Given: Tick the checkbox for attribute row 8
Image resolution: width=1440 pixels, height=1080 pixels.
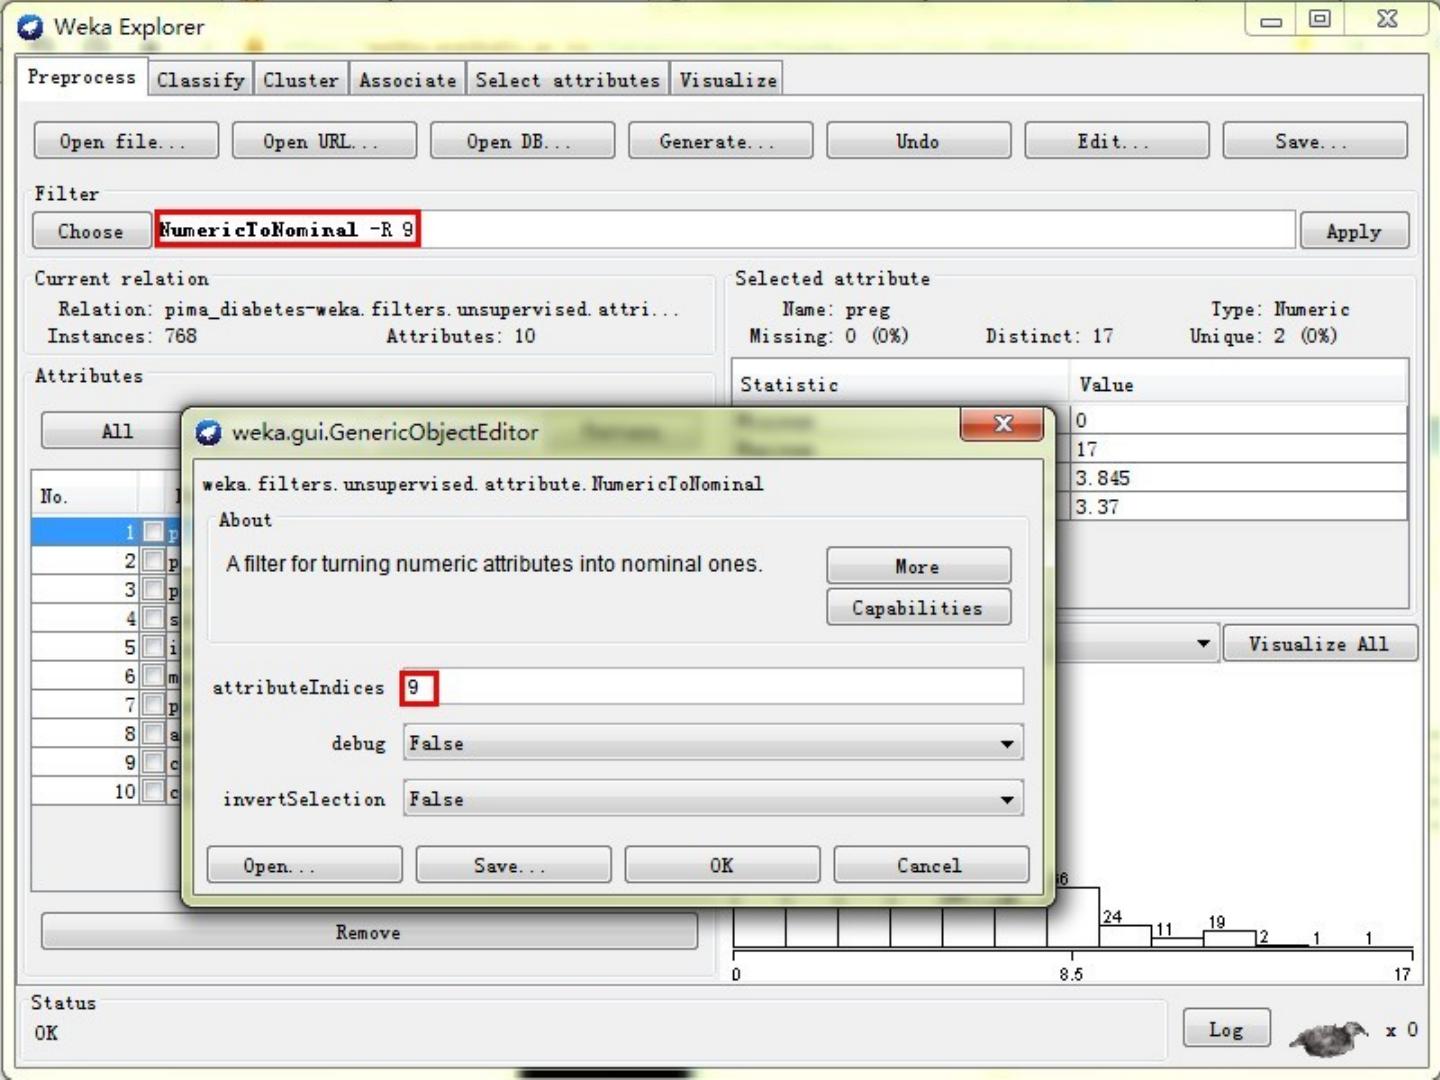Looking at the screenshot, I should coord(153,734).
